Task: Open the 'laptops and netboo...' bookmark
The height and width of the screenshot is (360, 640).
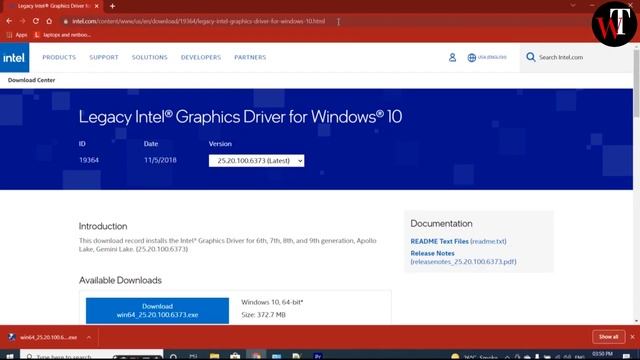Action: click(x=62, y=35)
